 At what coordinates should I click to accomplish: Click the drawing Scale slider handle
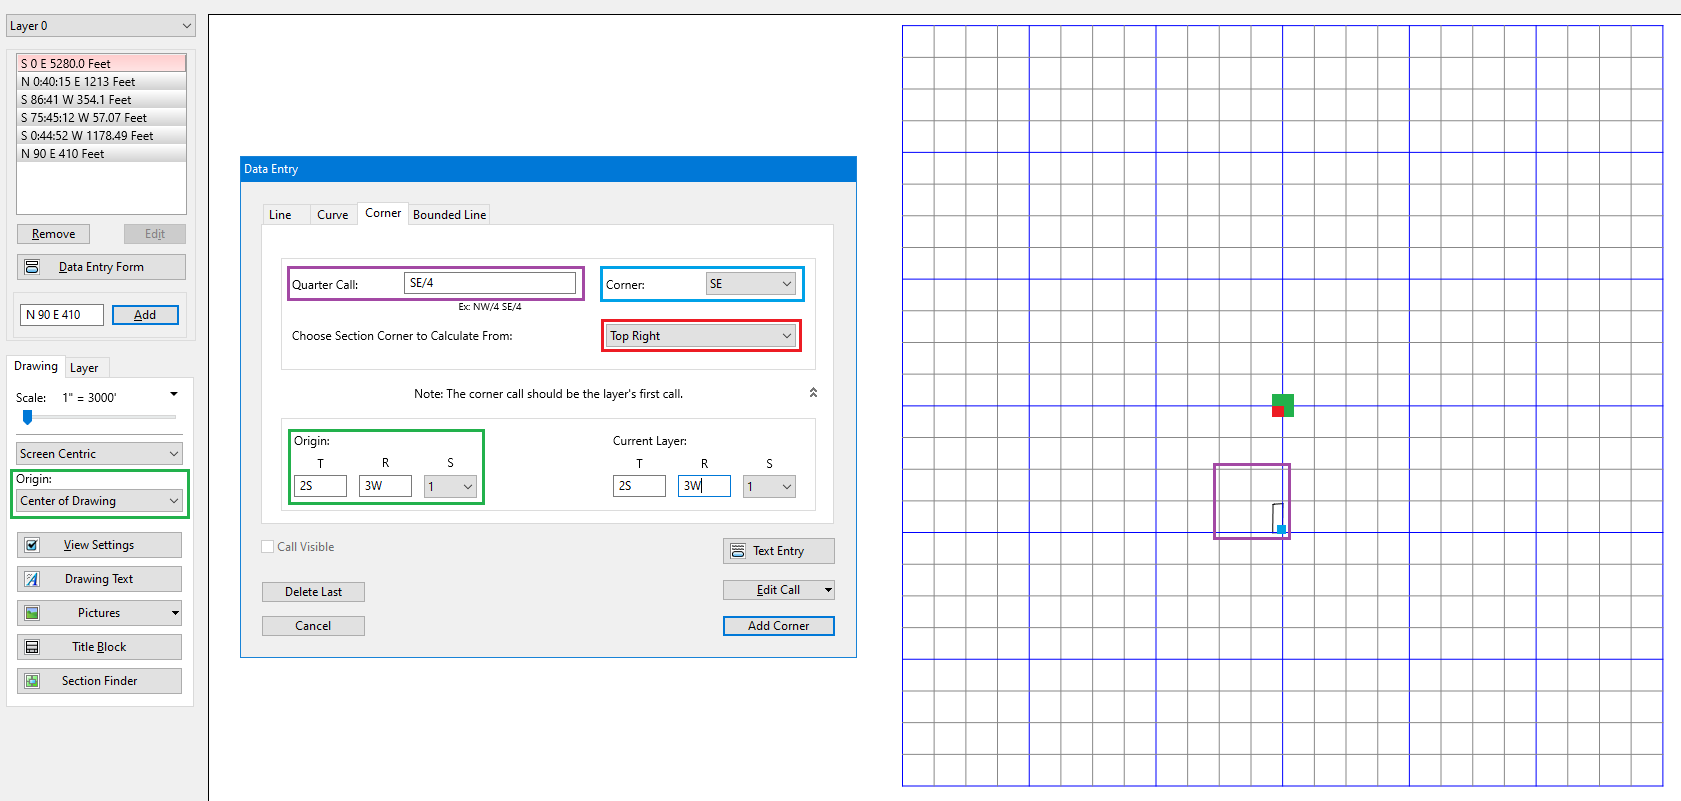[x=28, y=417]
